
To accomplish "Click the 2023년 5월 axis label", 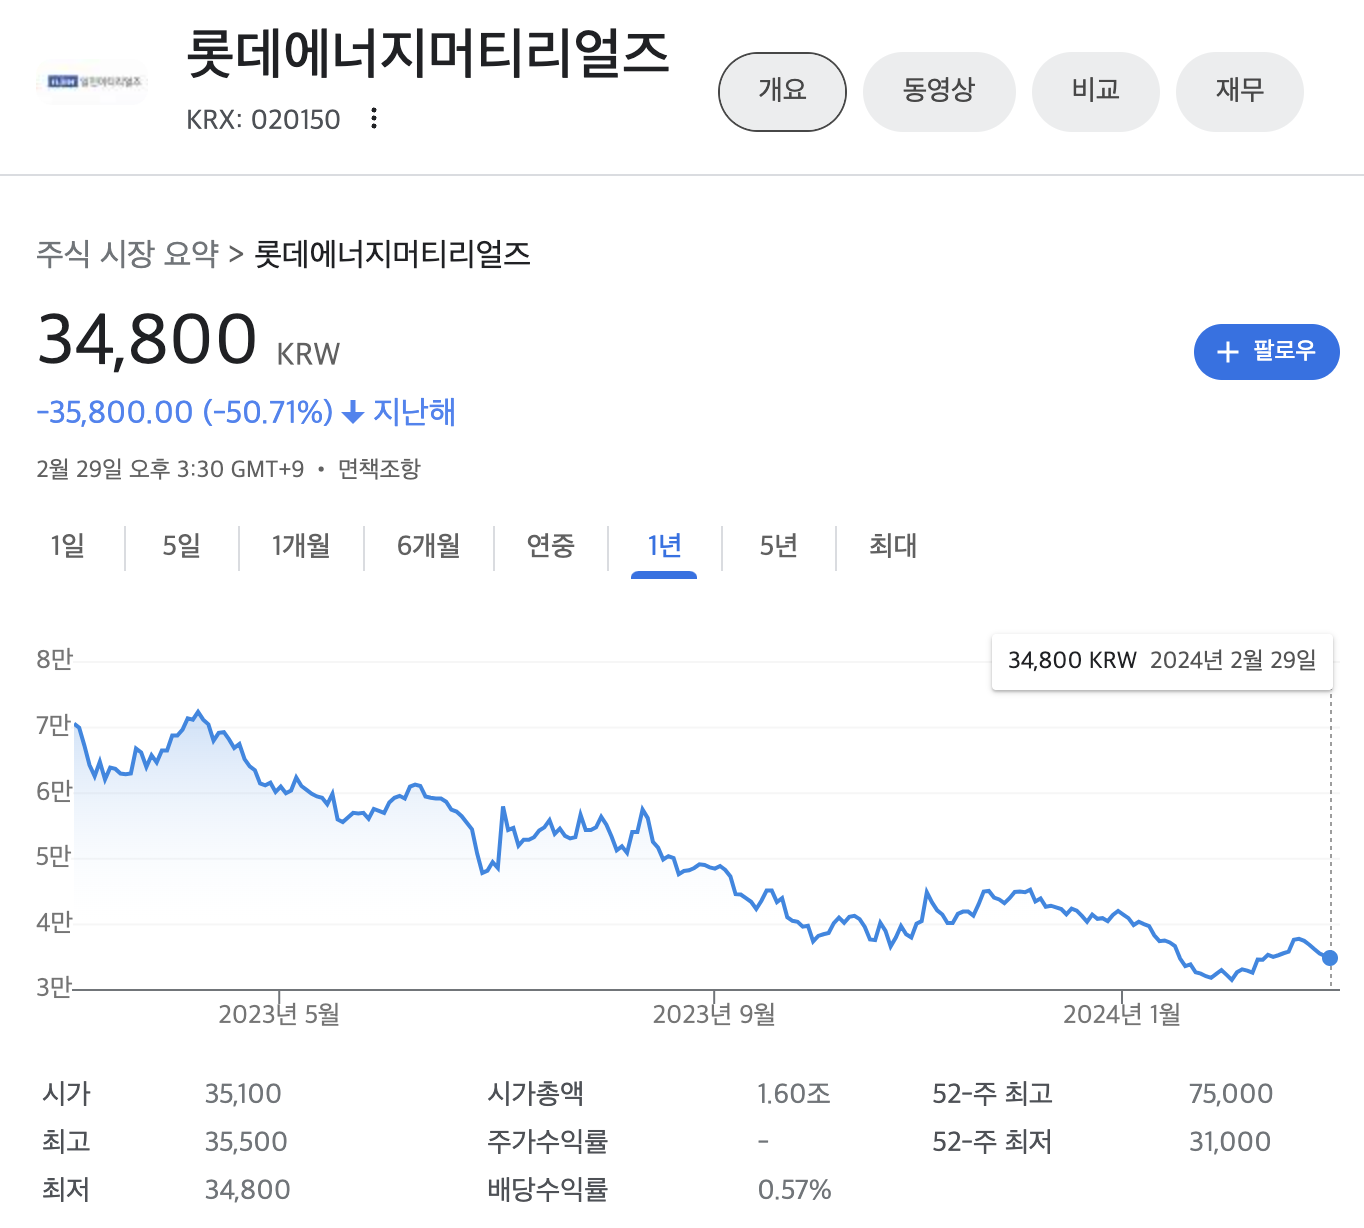I will 279,1015.
